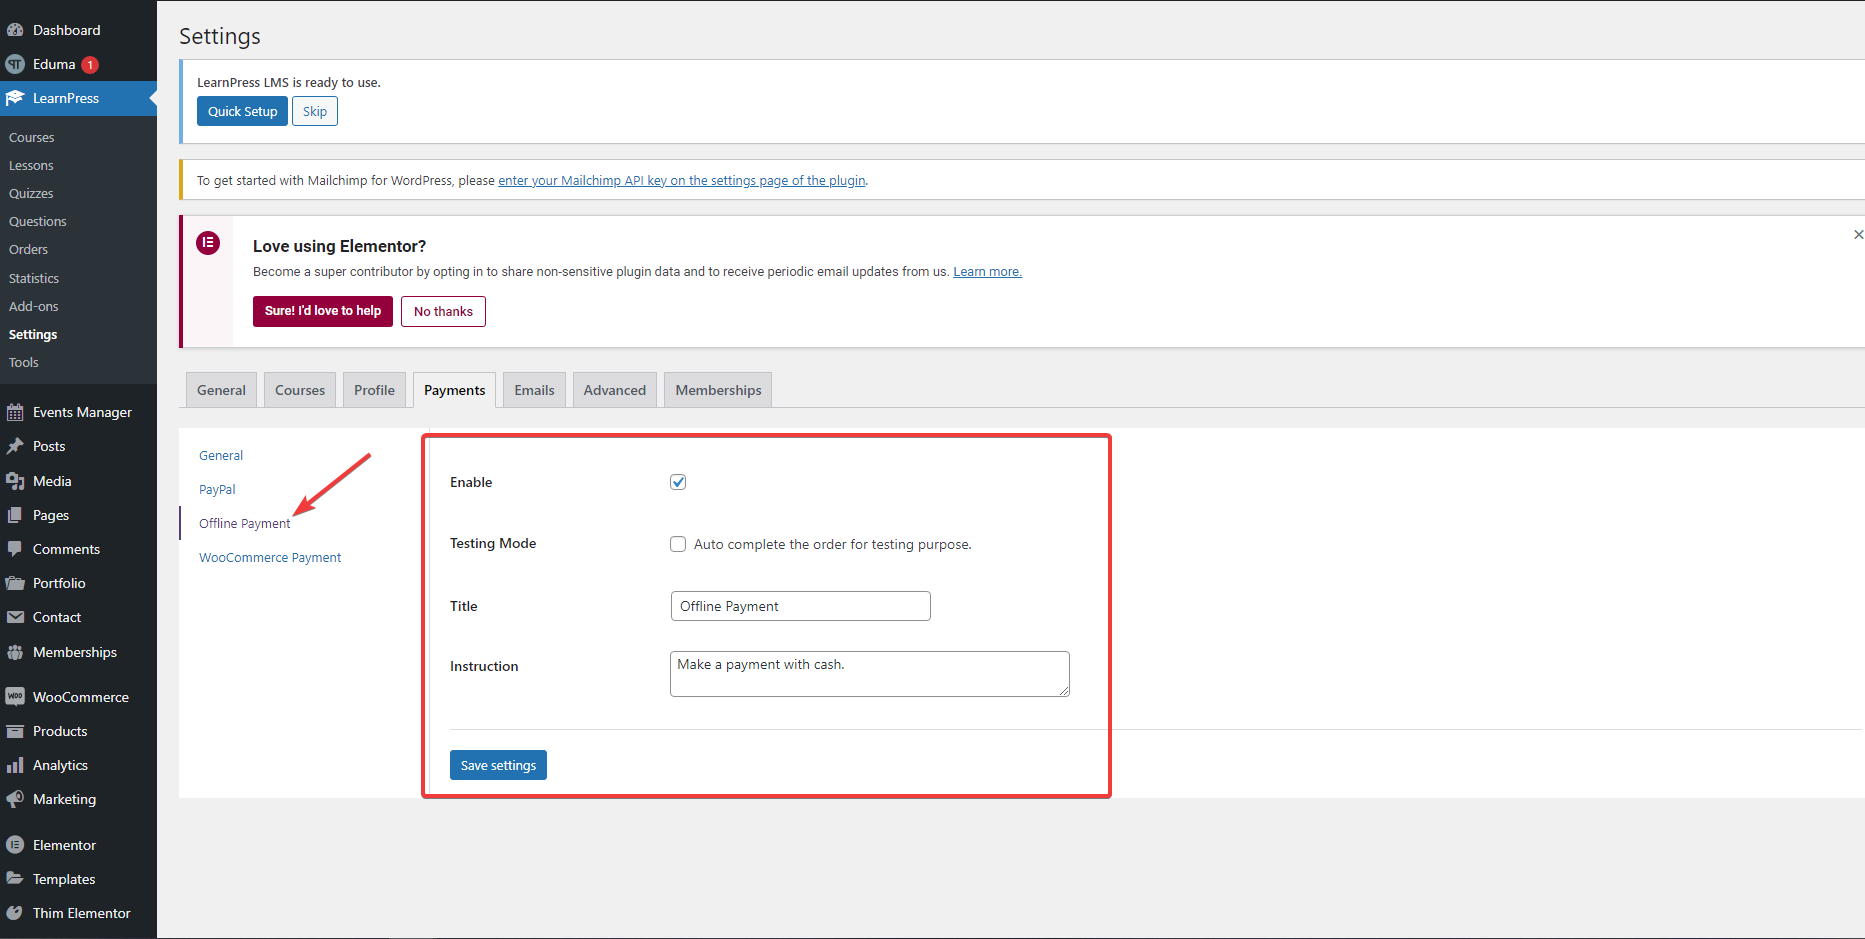Open Lessons under LearnPress
Image resolution: width=1865 pixels, height=939 pixels.
click(31, 165)
